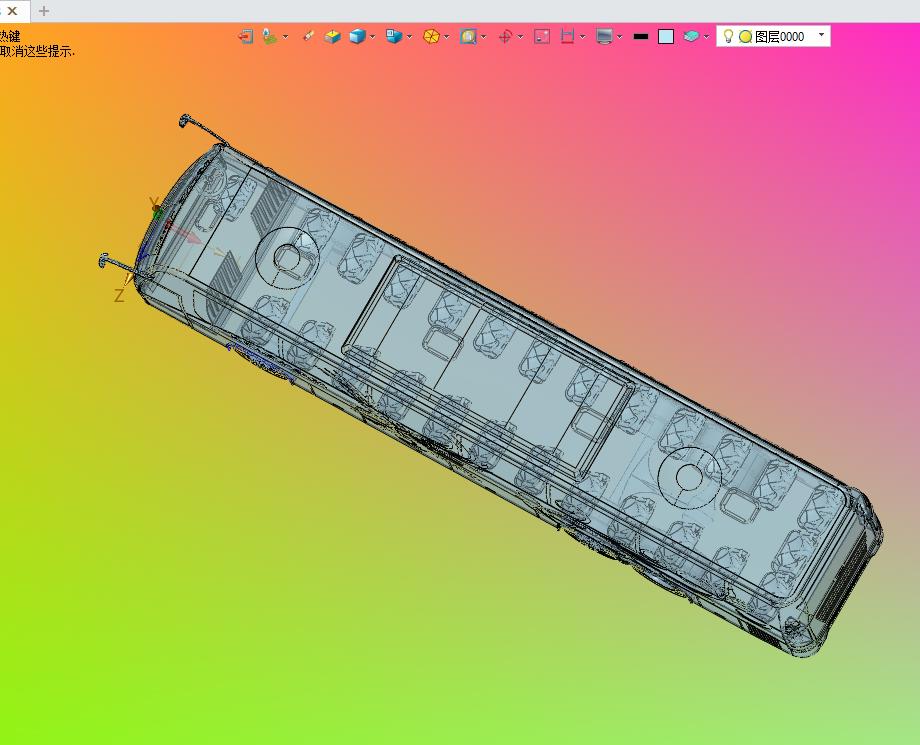The height and width of the screenshot is (745, 920).
Task: Click the blue shaded cube display icon
Action: coord(357,36)
